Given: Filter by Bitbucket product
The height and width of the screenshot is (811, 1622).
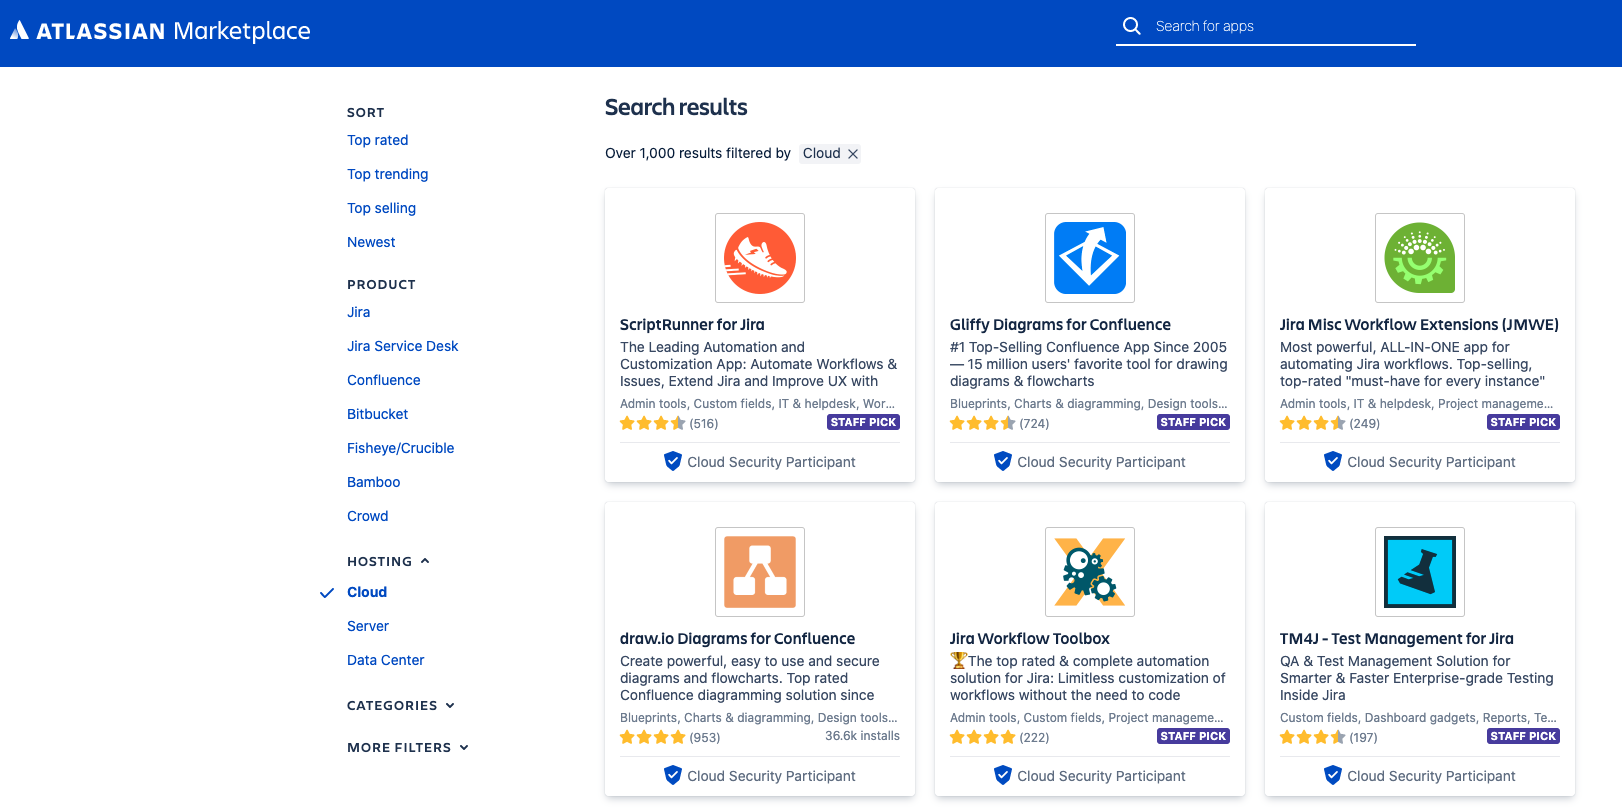Looking at the screenshot, I should [378, 414].
